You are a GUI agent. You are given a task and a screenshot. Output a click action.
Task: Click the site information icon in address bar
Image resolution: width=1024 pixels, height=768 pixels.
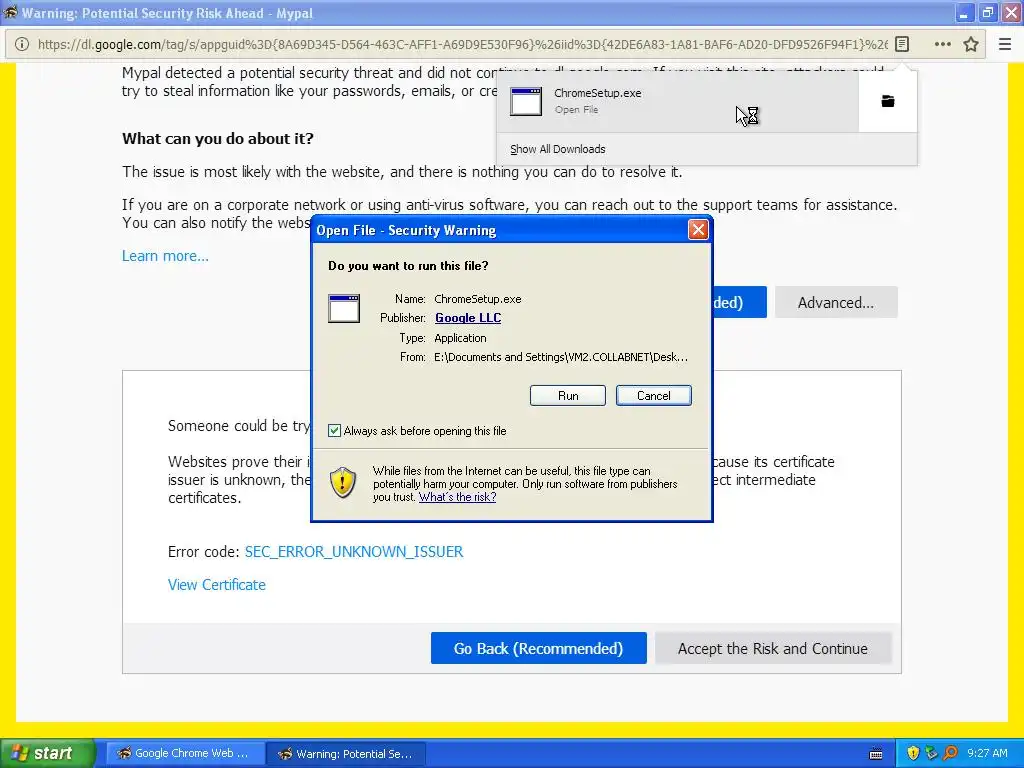pos(22,44)
